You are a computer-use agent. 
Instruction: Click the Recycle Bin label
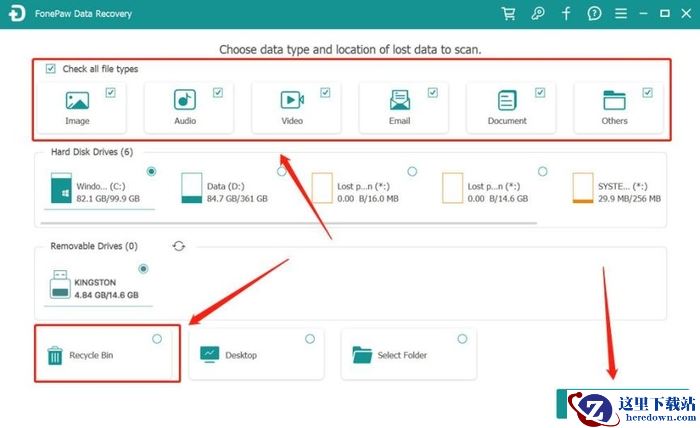91,355
